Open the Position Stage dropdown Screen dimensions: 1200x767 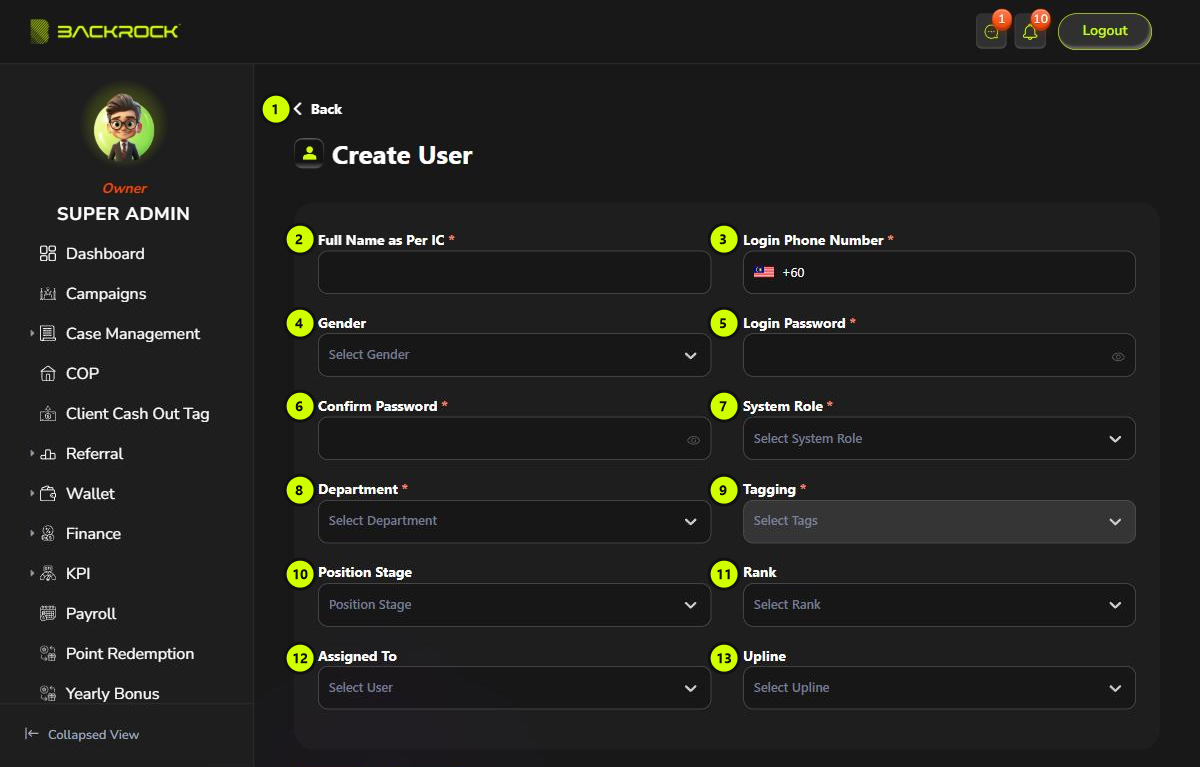pos(514,604)
